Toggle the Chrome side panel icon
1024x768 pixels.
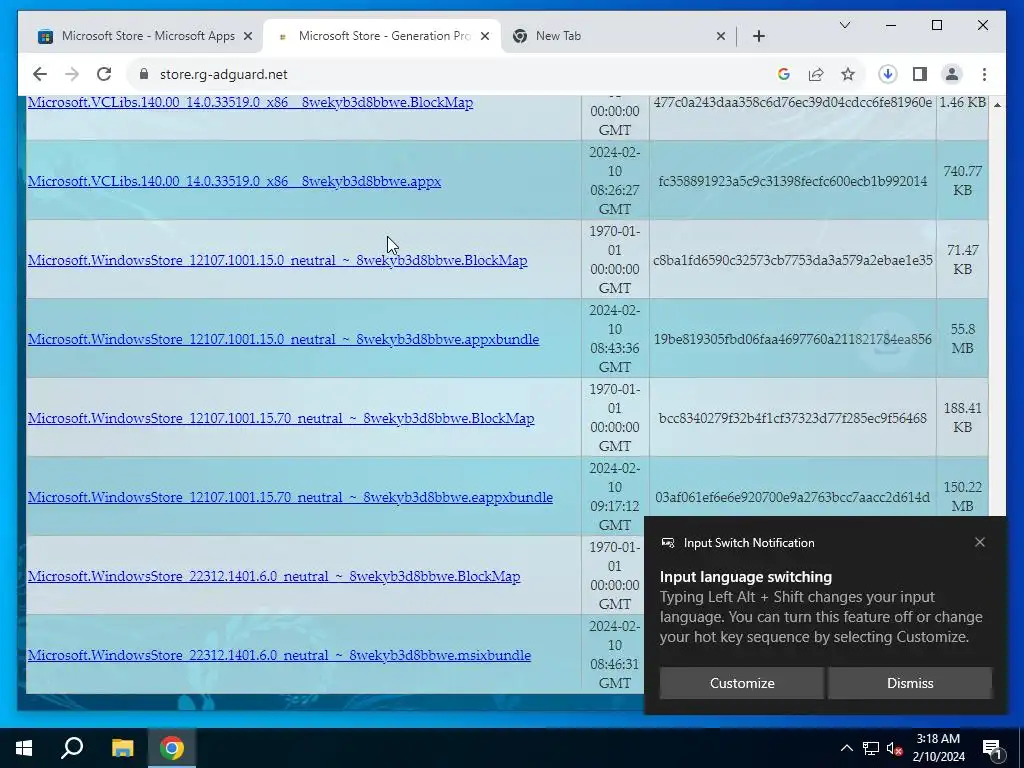[920, 74]
